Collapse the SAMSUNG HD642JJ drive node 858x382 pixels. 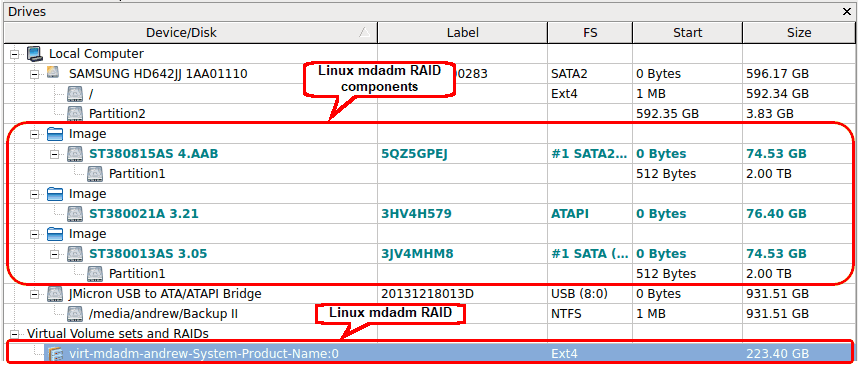tap(34, 74)
